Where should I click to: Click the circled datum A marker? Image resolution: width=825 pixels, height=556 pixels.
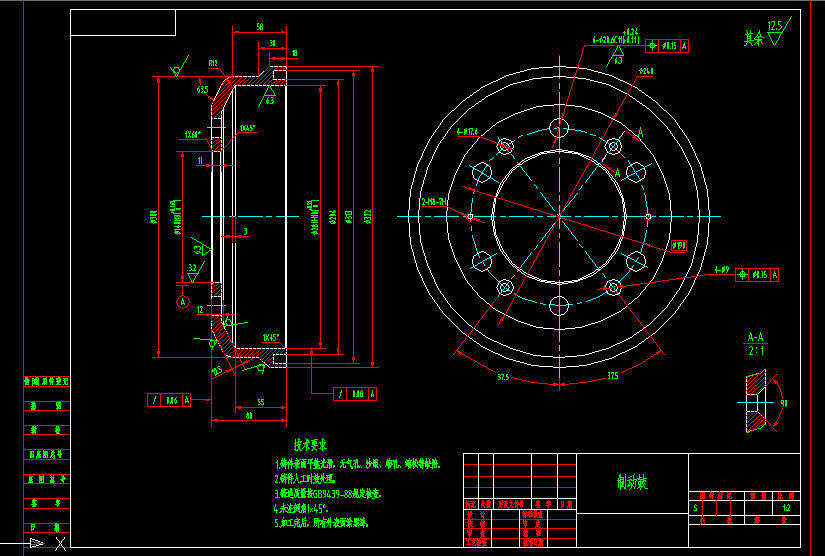pos(182,300)
